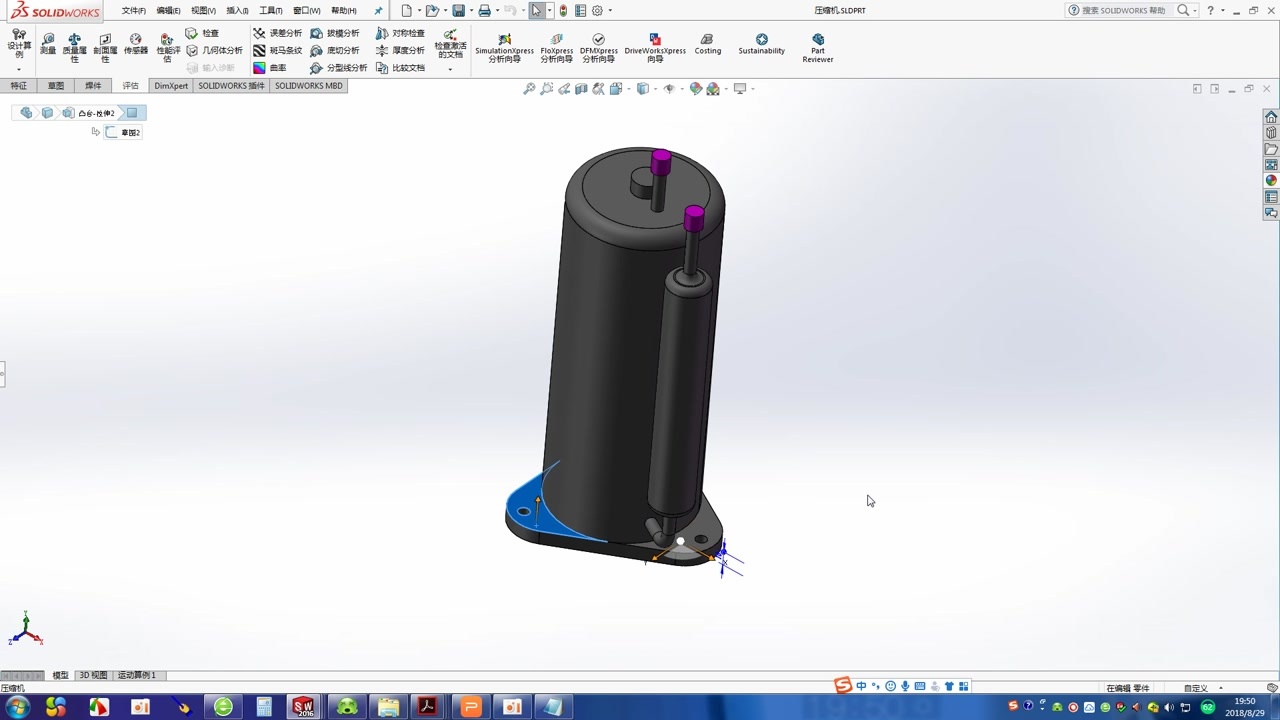Open 误差分析 deviation analysis
1280x720 pixels.
pos(277,33)
